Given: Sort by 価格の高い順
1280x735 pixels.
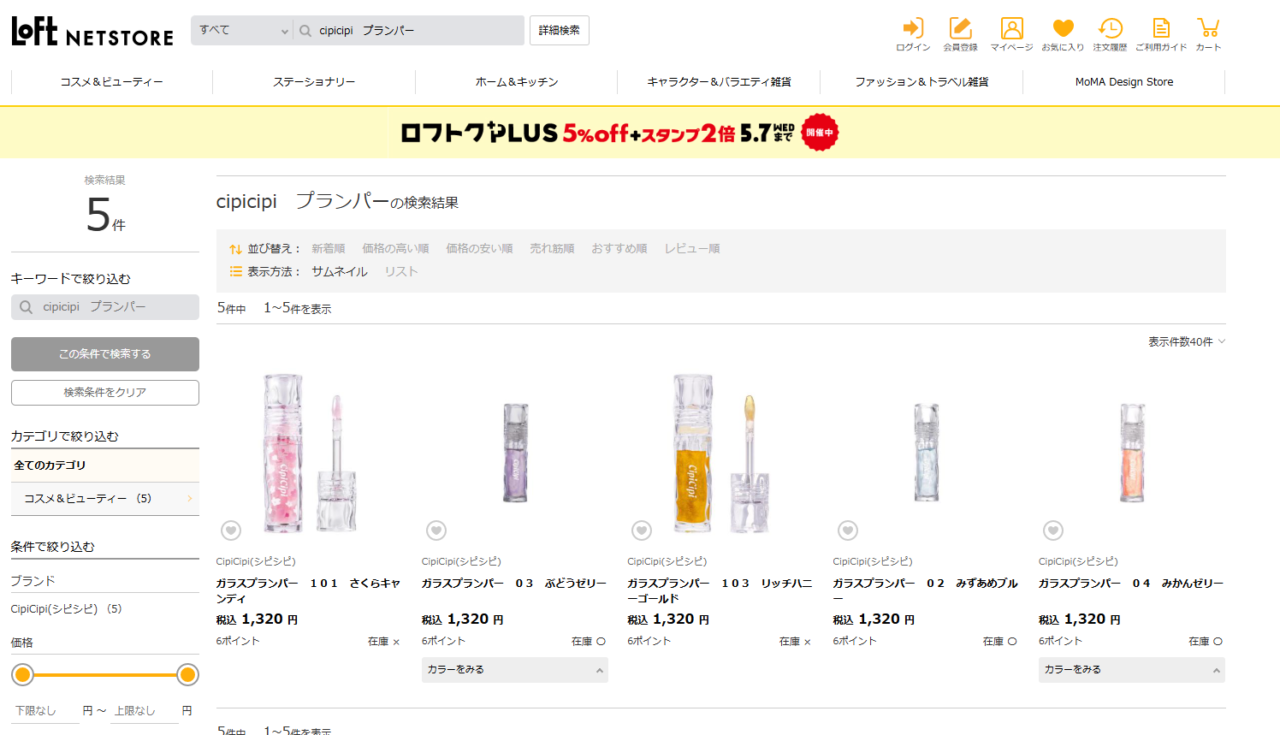Looking at the screenshot, I should [395, 248].
